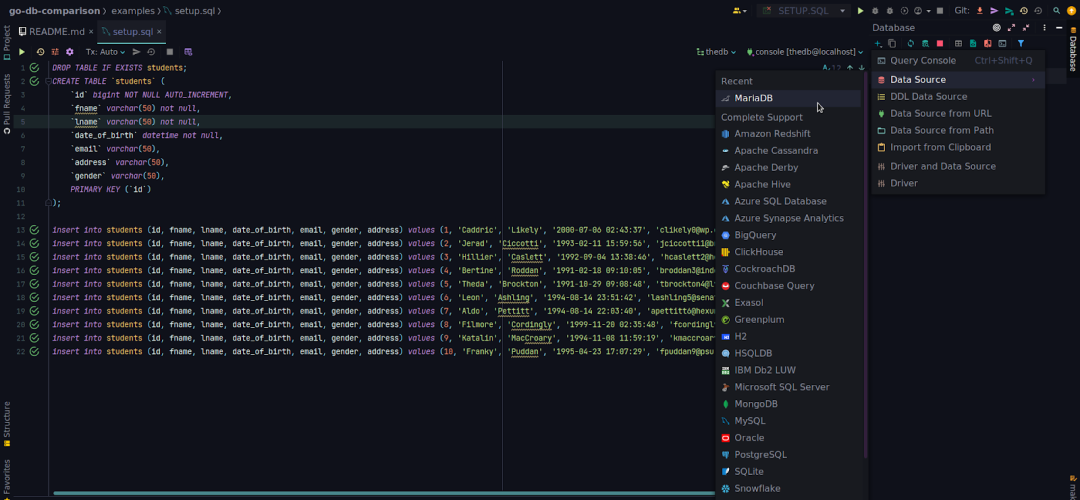Viewport: 1080px width, 500px height.
Task: Click the Debug bug icon in the main toolbar
Action: click(x=875, y=11)
